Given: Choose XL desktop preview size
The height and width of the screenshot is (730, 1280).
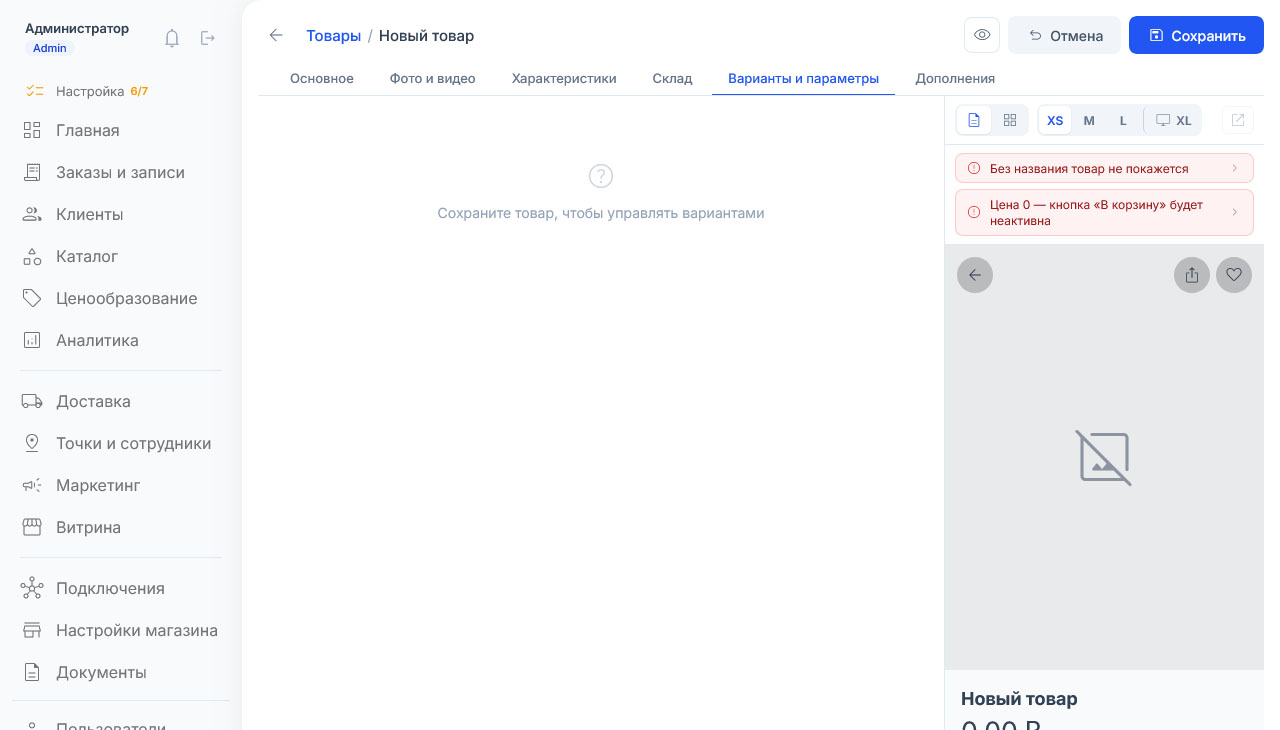Looking at the screenshot, I should 1173,120.
